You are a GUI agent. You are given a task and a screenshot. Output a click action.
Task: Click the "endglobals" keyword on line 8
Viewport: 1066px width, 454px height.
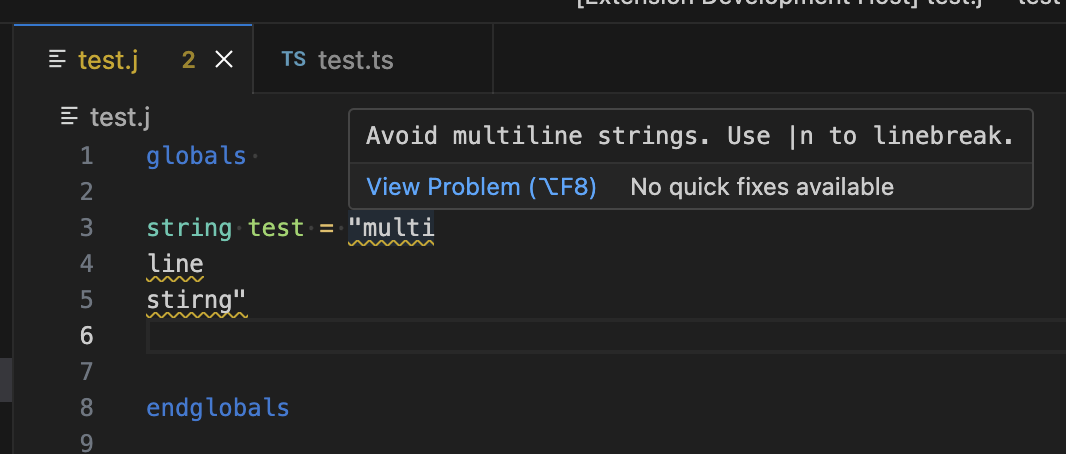click(x=217, y=408)
